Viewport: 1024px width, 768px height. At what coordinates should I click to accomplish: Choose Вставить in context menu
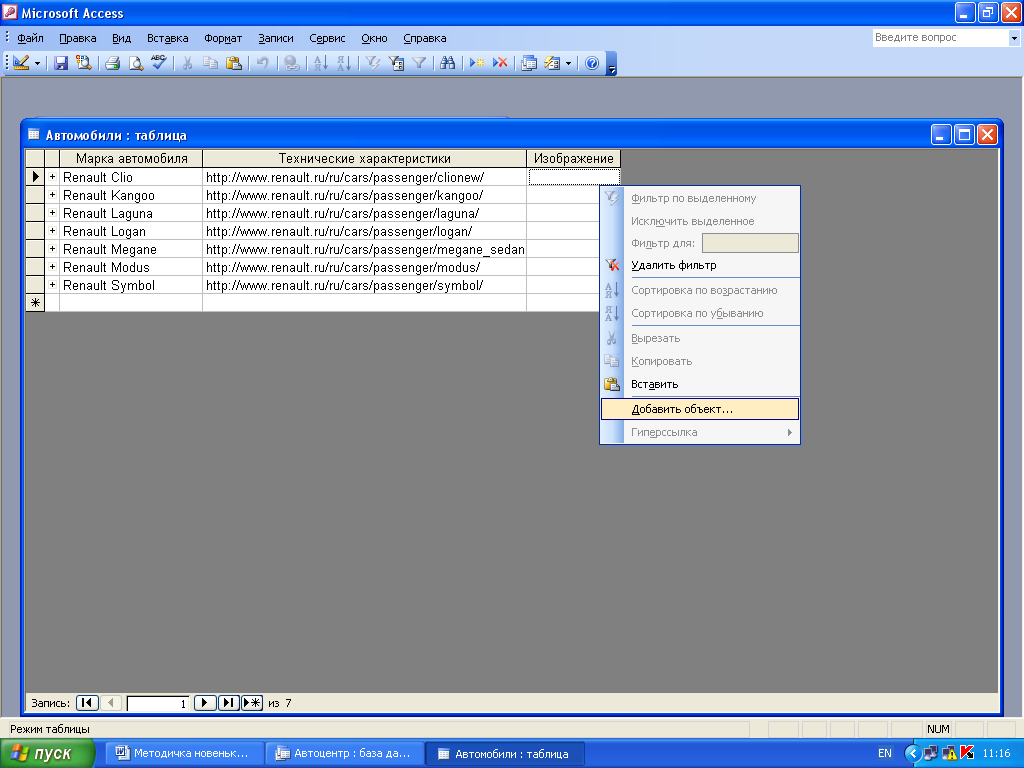699,384
